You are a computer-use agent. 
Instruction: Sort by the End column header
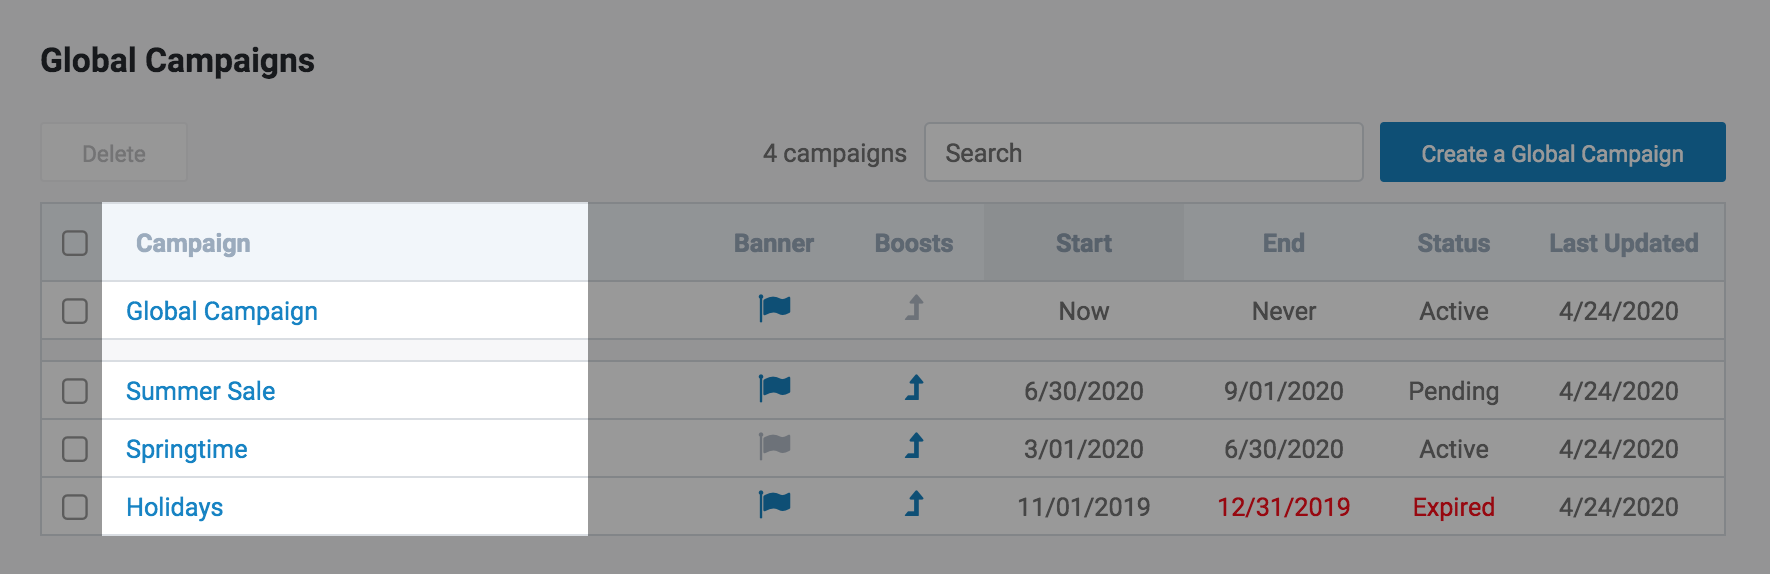[x=1283, y=243]
